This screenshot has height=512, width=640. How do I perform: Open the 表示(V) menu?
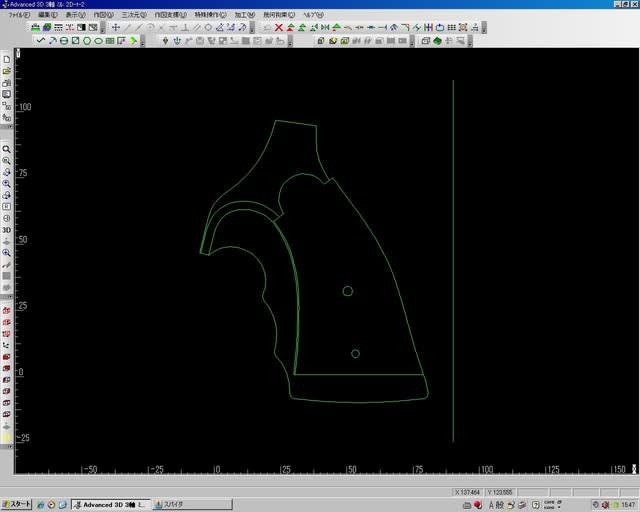pos(74,15)
